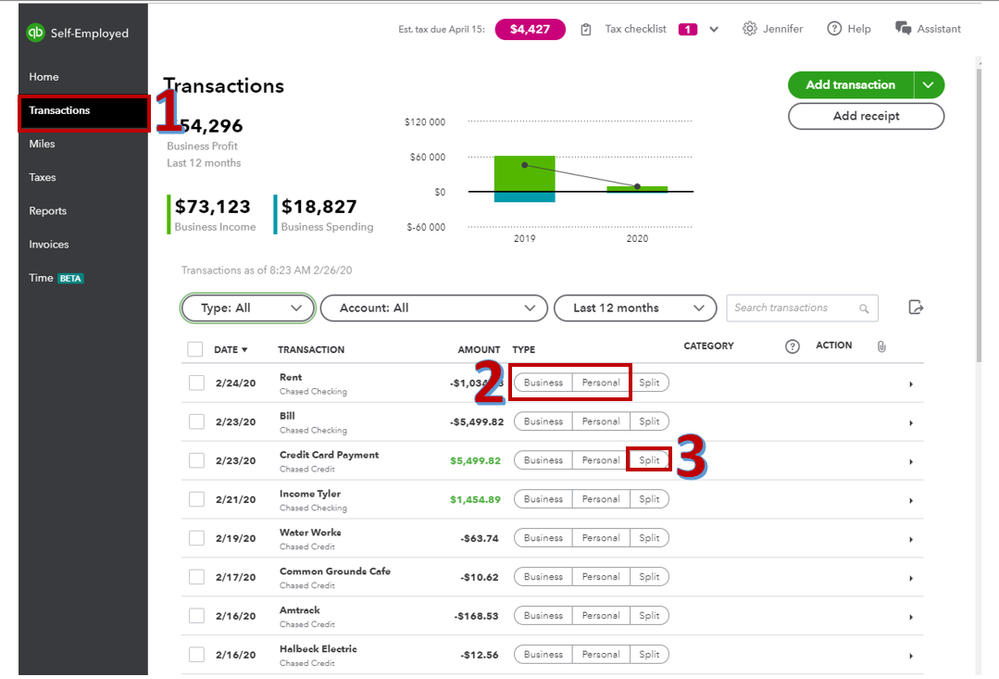
Task: Click the AMOUNT column header
Action: click(478, 350)
